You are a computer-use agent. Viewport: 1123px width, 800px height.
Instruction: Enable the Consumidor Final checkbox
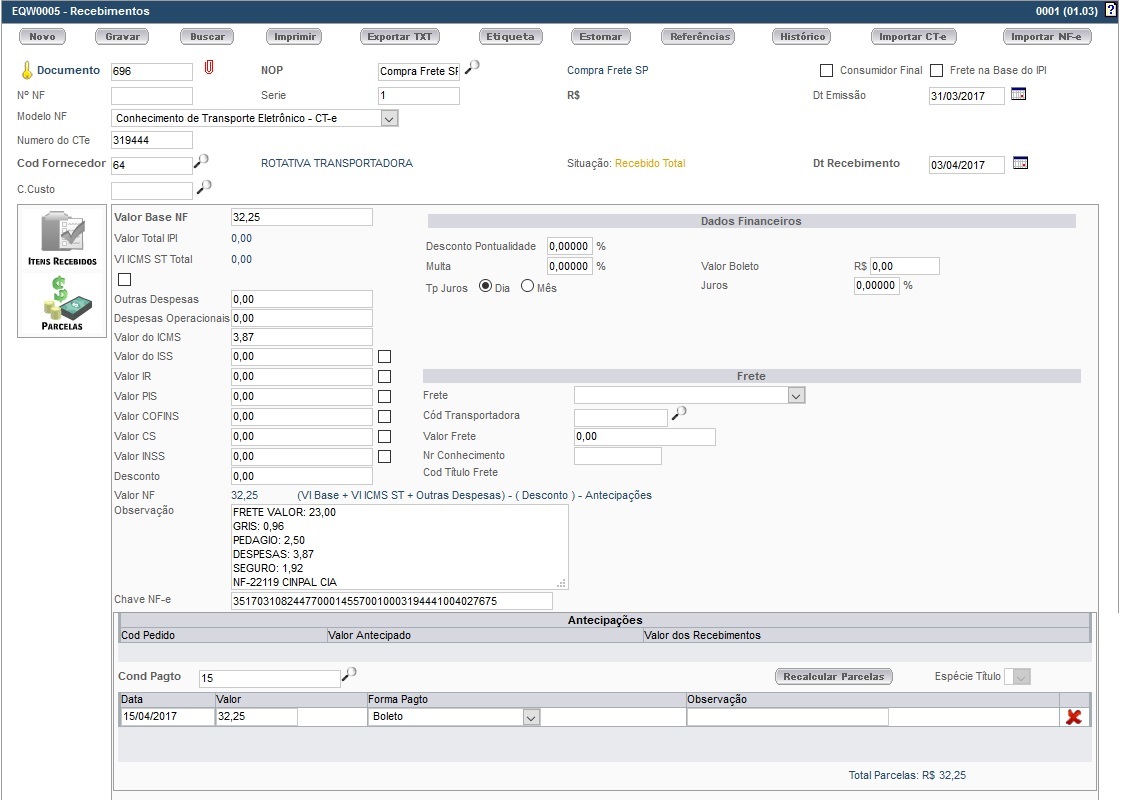[x=826, y=71]
